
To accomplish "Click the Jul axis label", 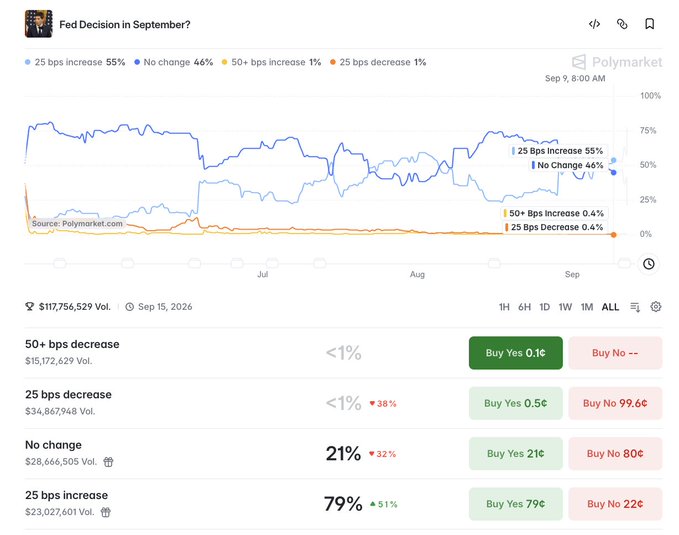I will pyautogui.click(x=262, y=274).
